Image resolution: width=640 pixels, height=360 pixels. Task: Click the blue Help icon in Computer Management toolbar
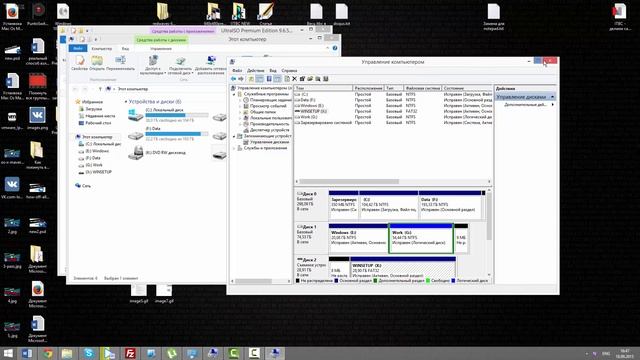[269, 79]
